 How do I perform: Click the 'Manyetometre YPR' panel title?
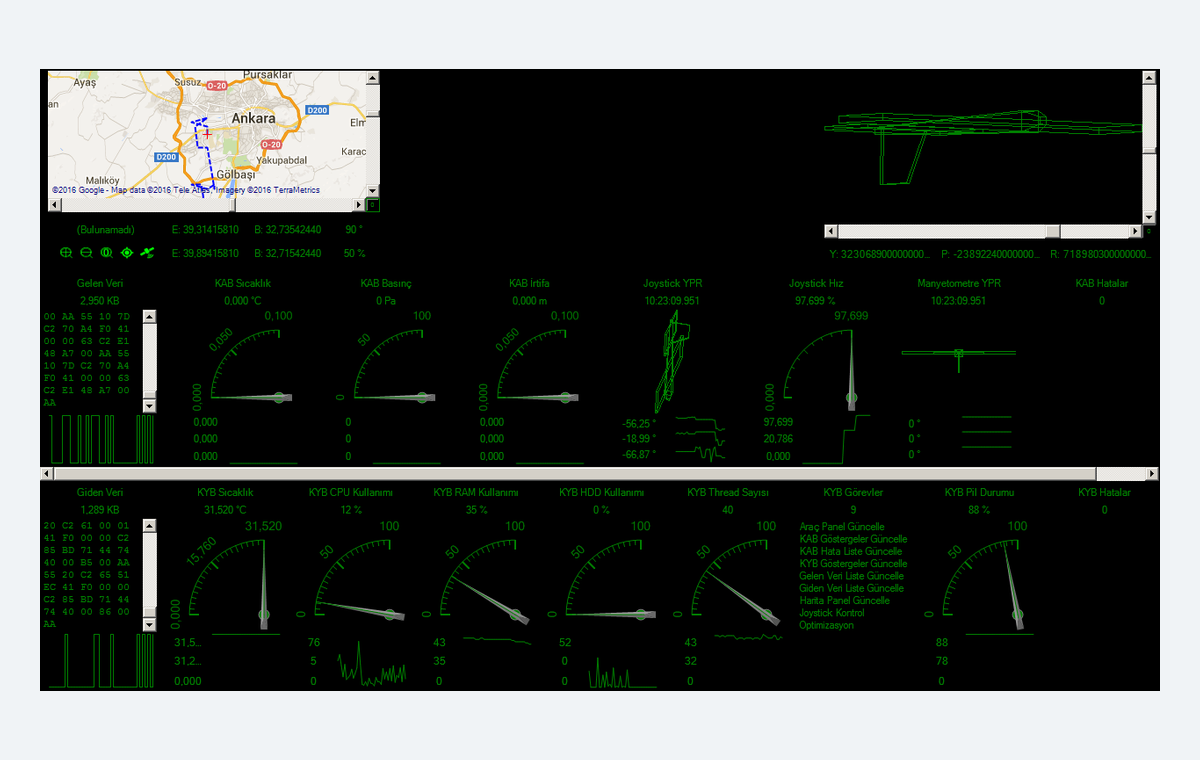tap(959, 284)
